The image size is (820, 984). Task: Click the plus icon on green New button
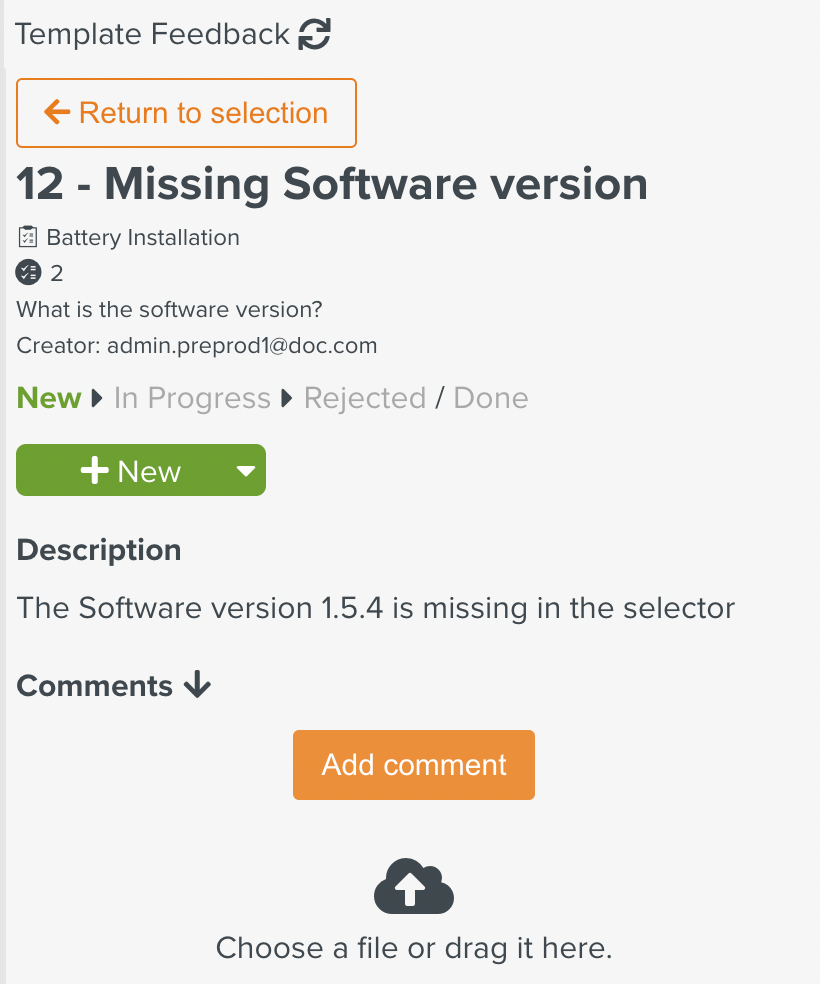(x=95, y=471)
